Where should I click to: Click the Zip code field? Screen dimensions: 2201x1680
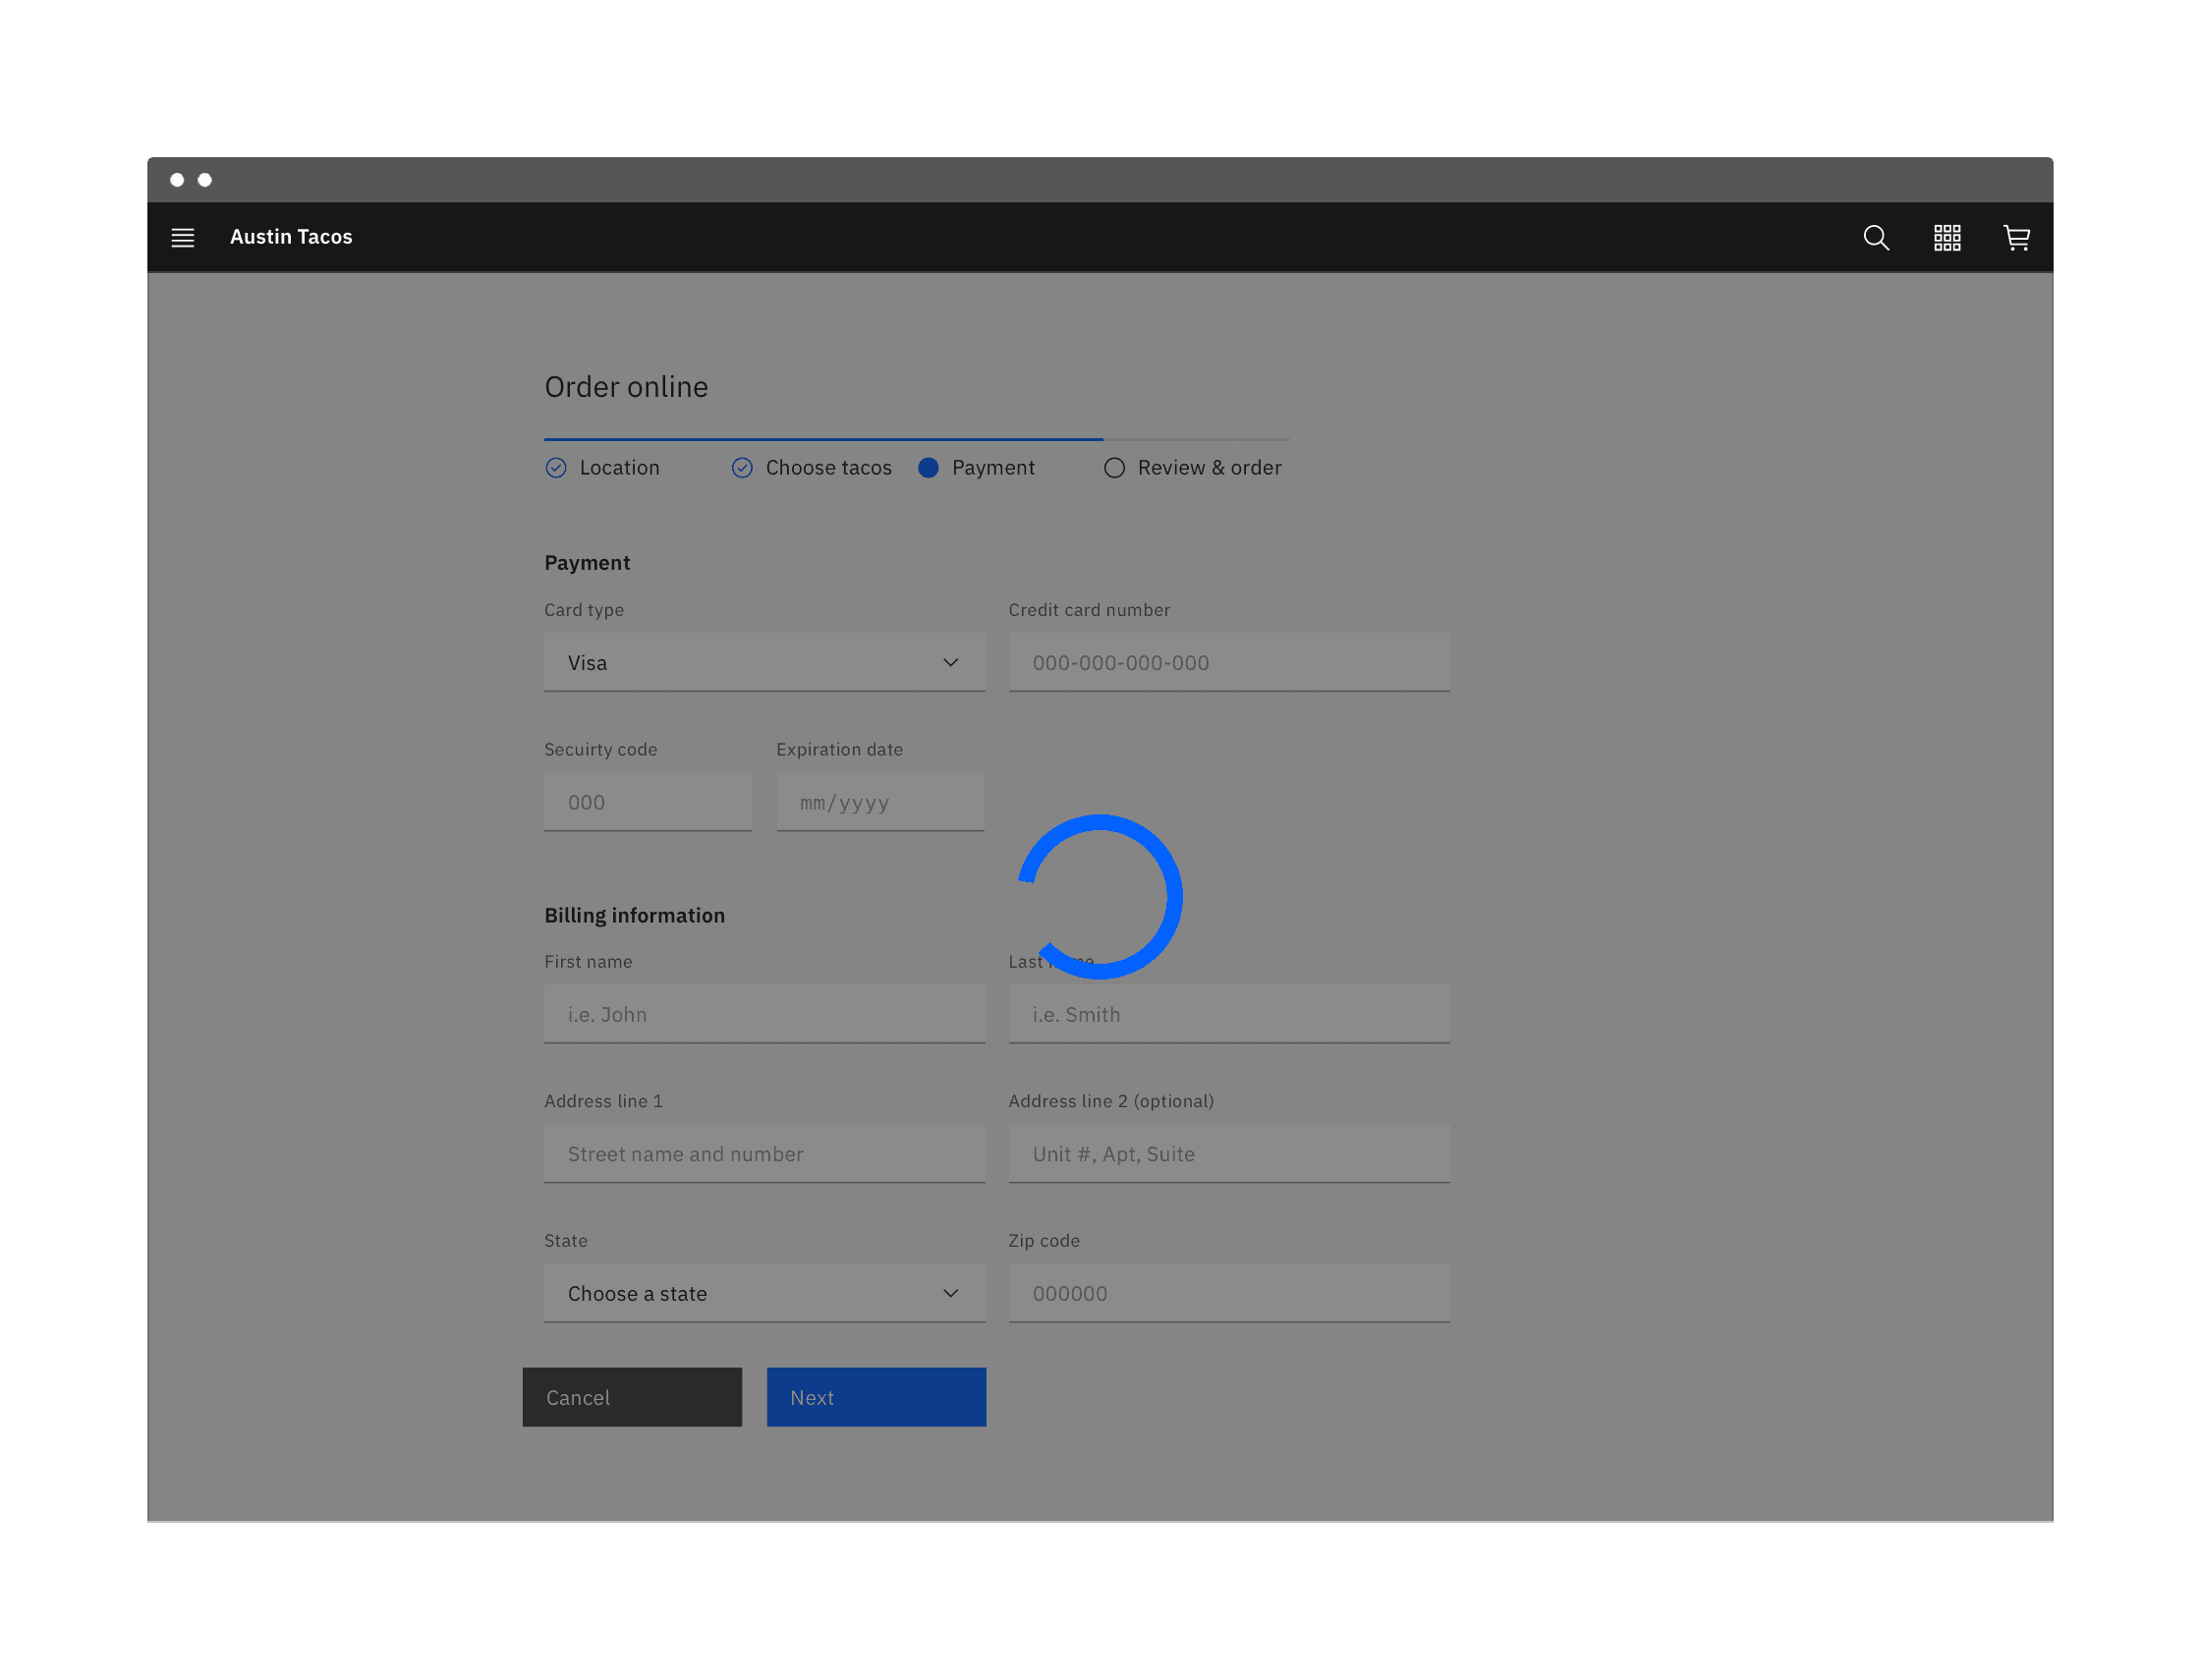[x=1228, y=1292]
